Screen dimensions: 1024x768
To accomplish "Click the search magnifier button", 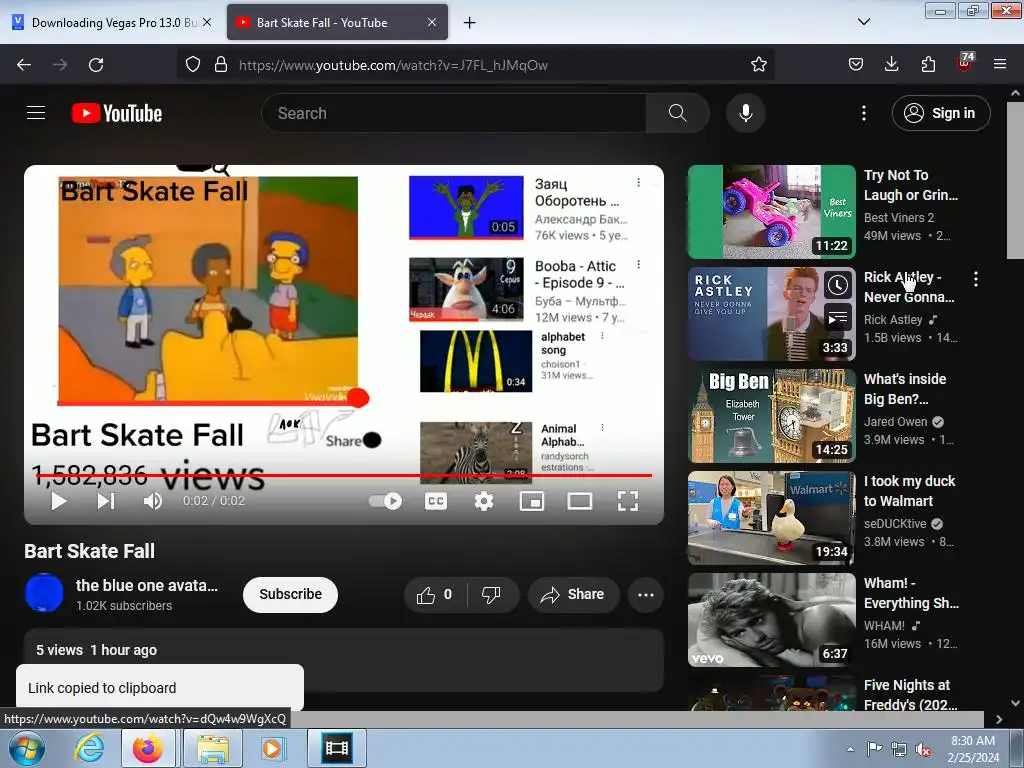I will pos(677,113).
